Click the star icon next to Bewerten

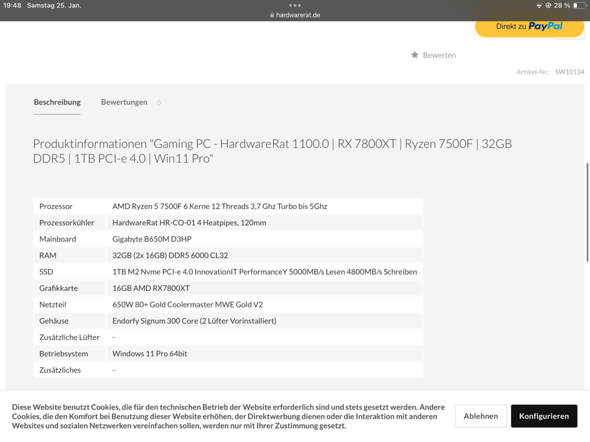click(415, 55)
